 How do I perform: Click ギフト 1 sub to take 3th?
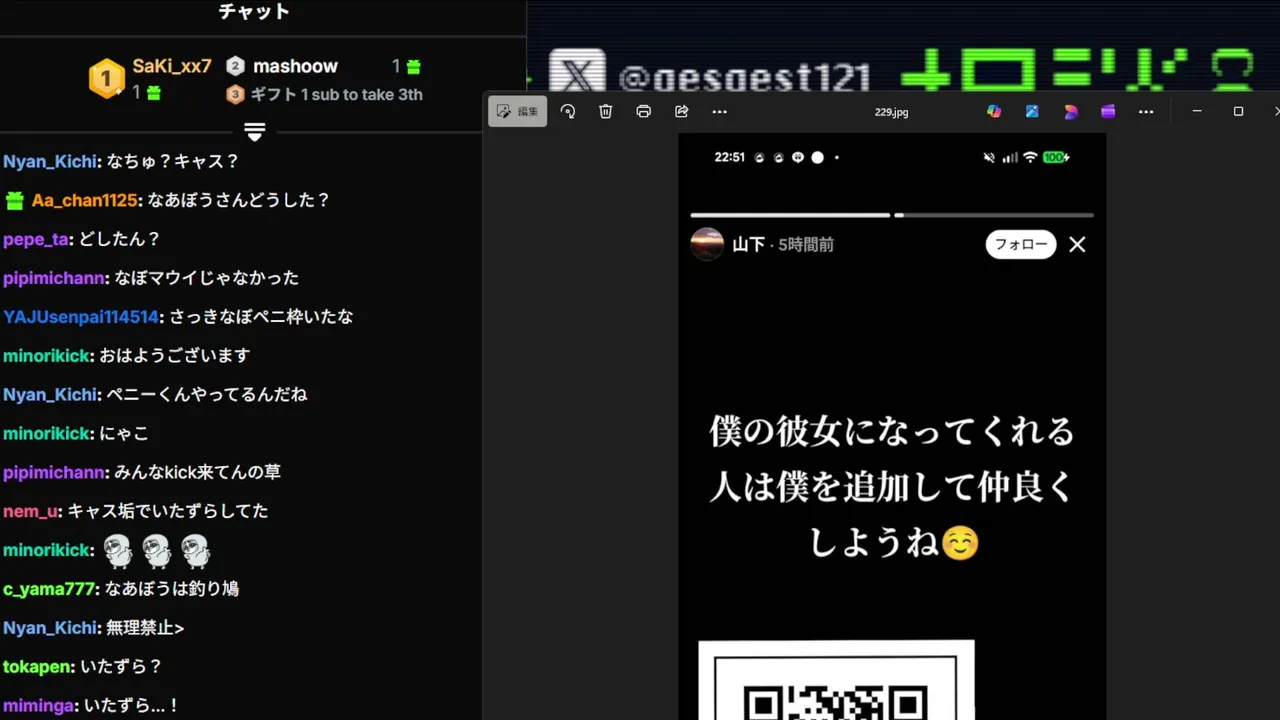pos(336,95)
